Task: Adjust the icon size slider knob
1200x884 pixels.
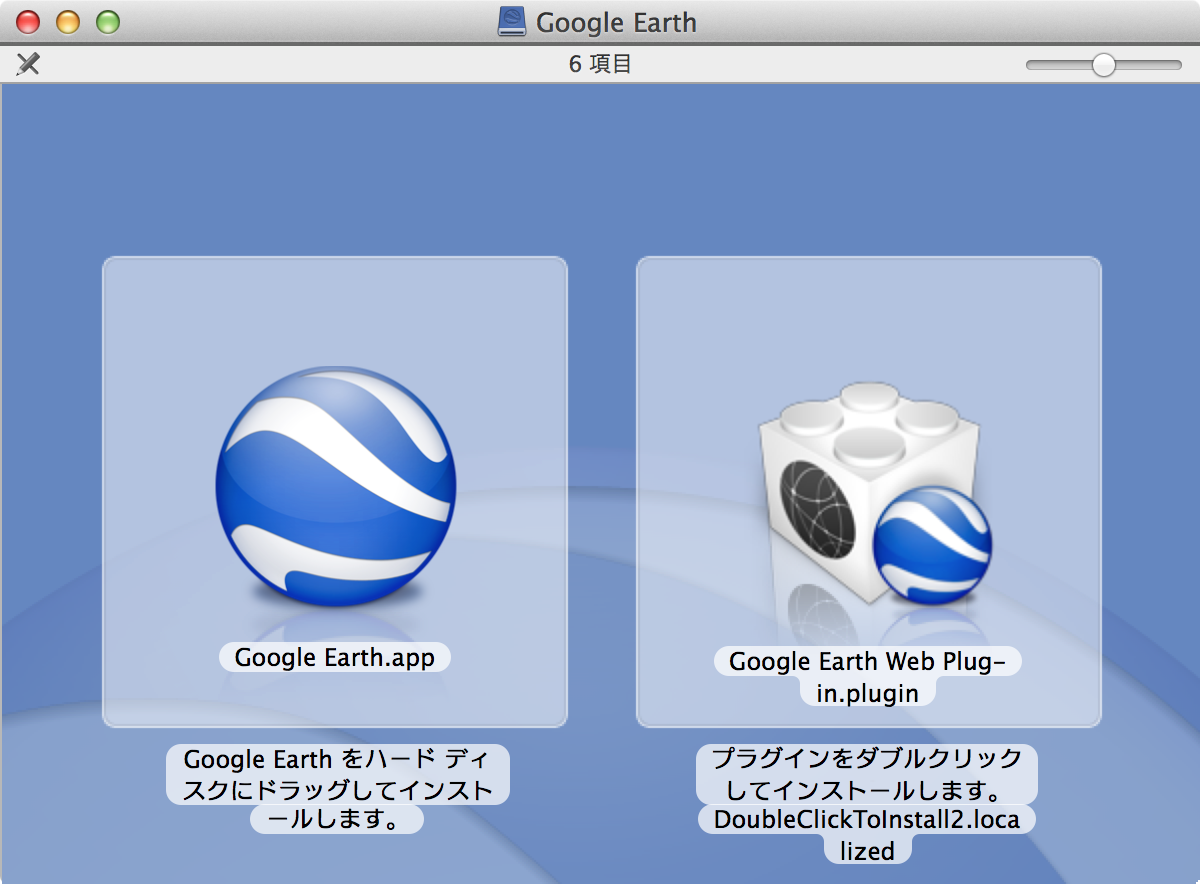Action: coord(1103,65)
